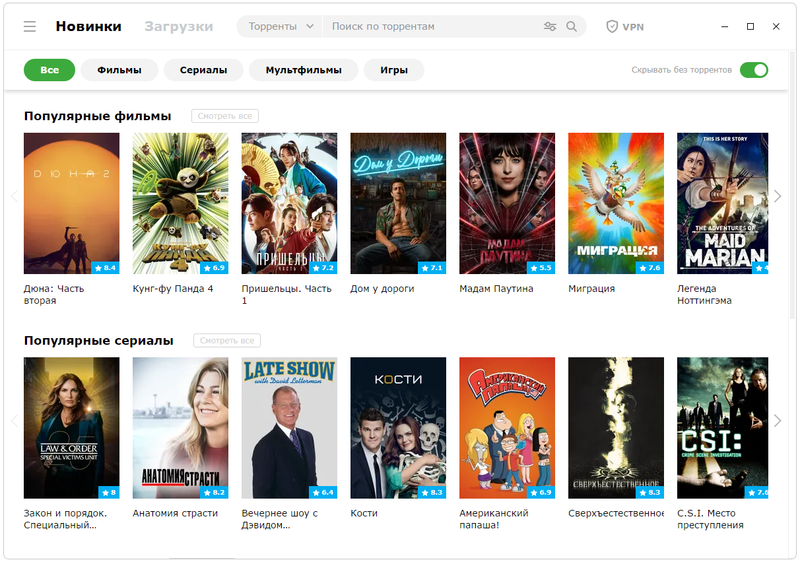Open the Late Show poster
Screen dimensions: 800x564
289,428
